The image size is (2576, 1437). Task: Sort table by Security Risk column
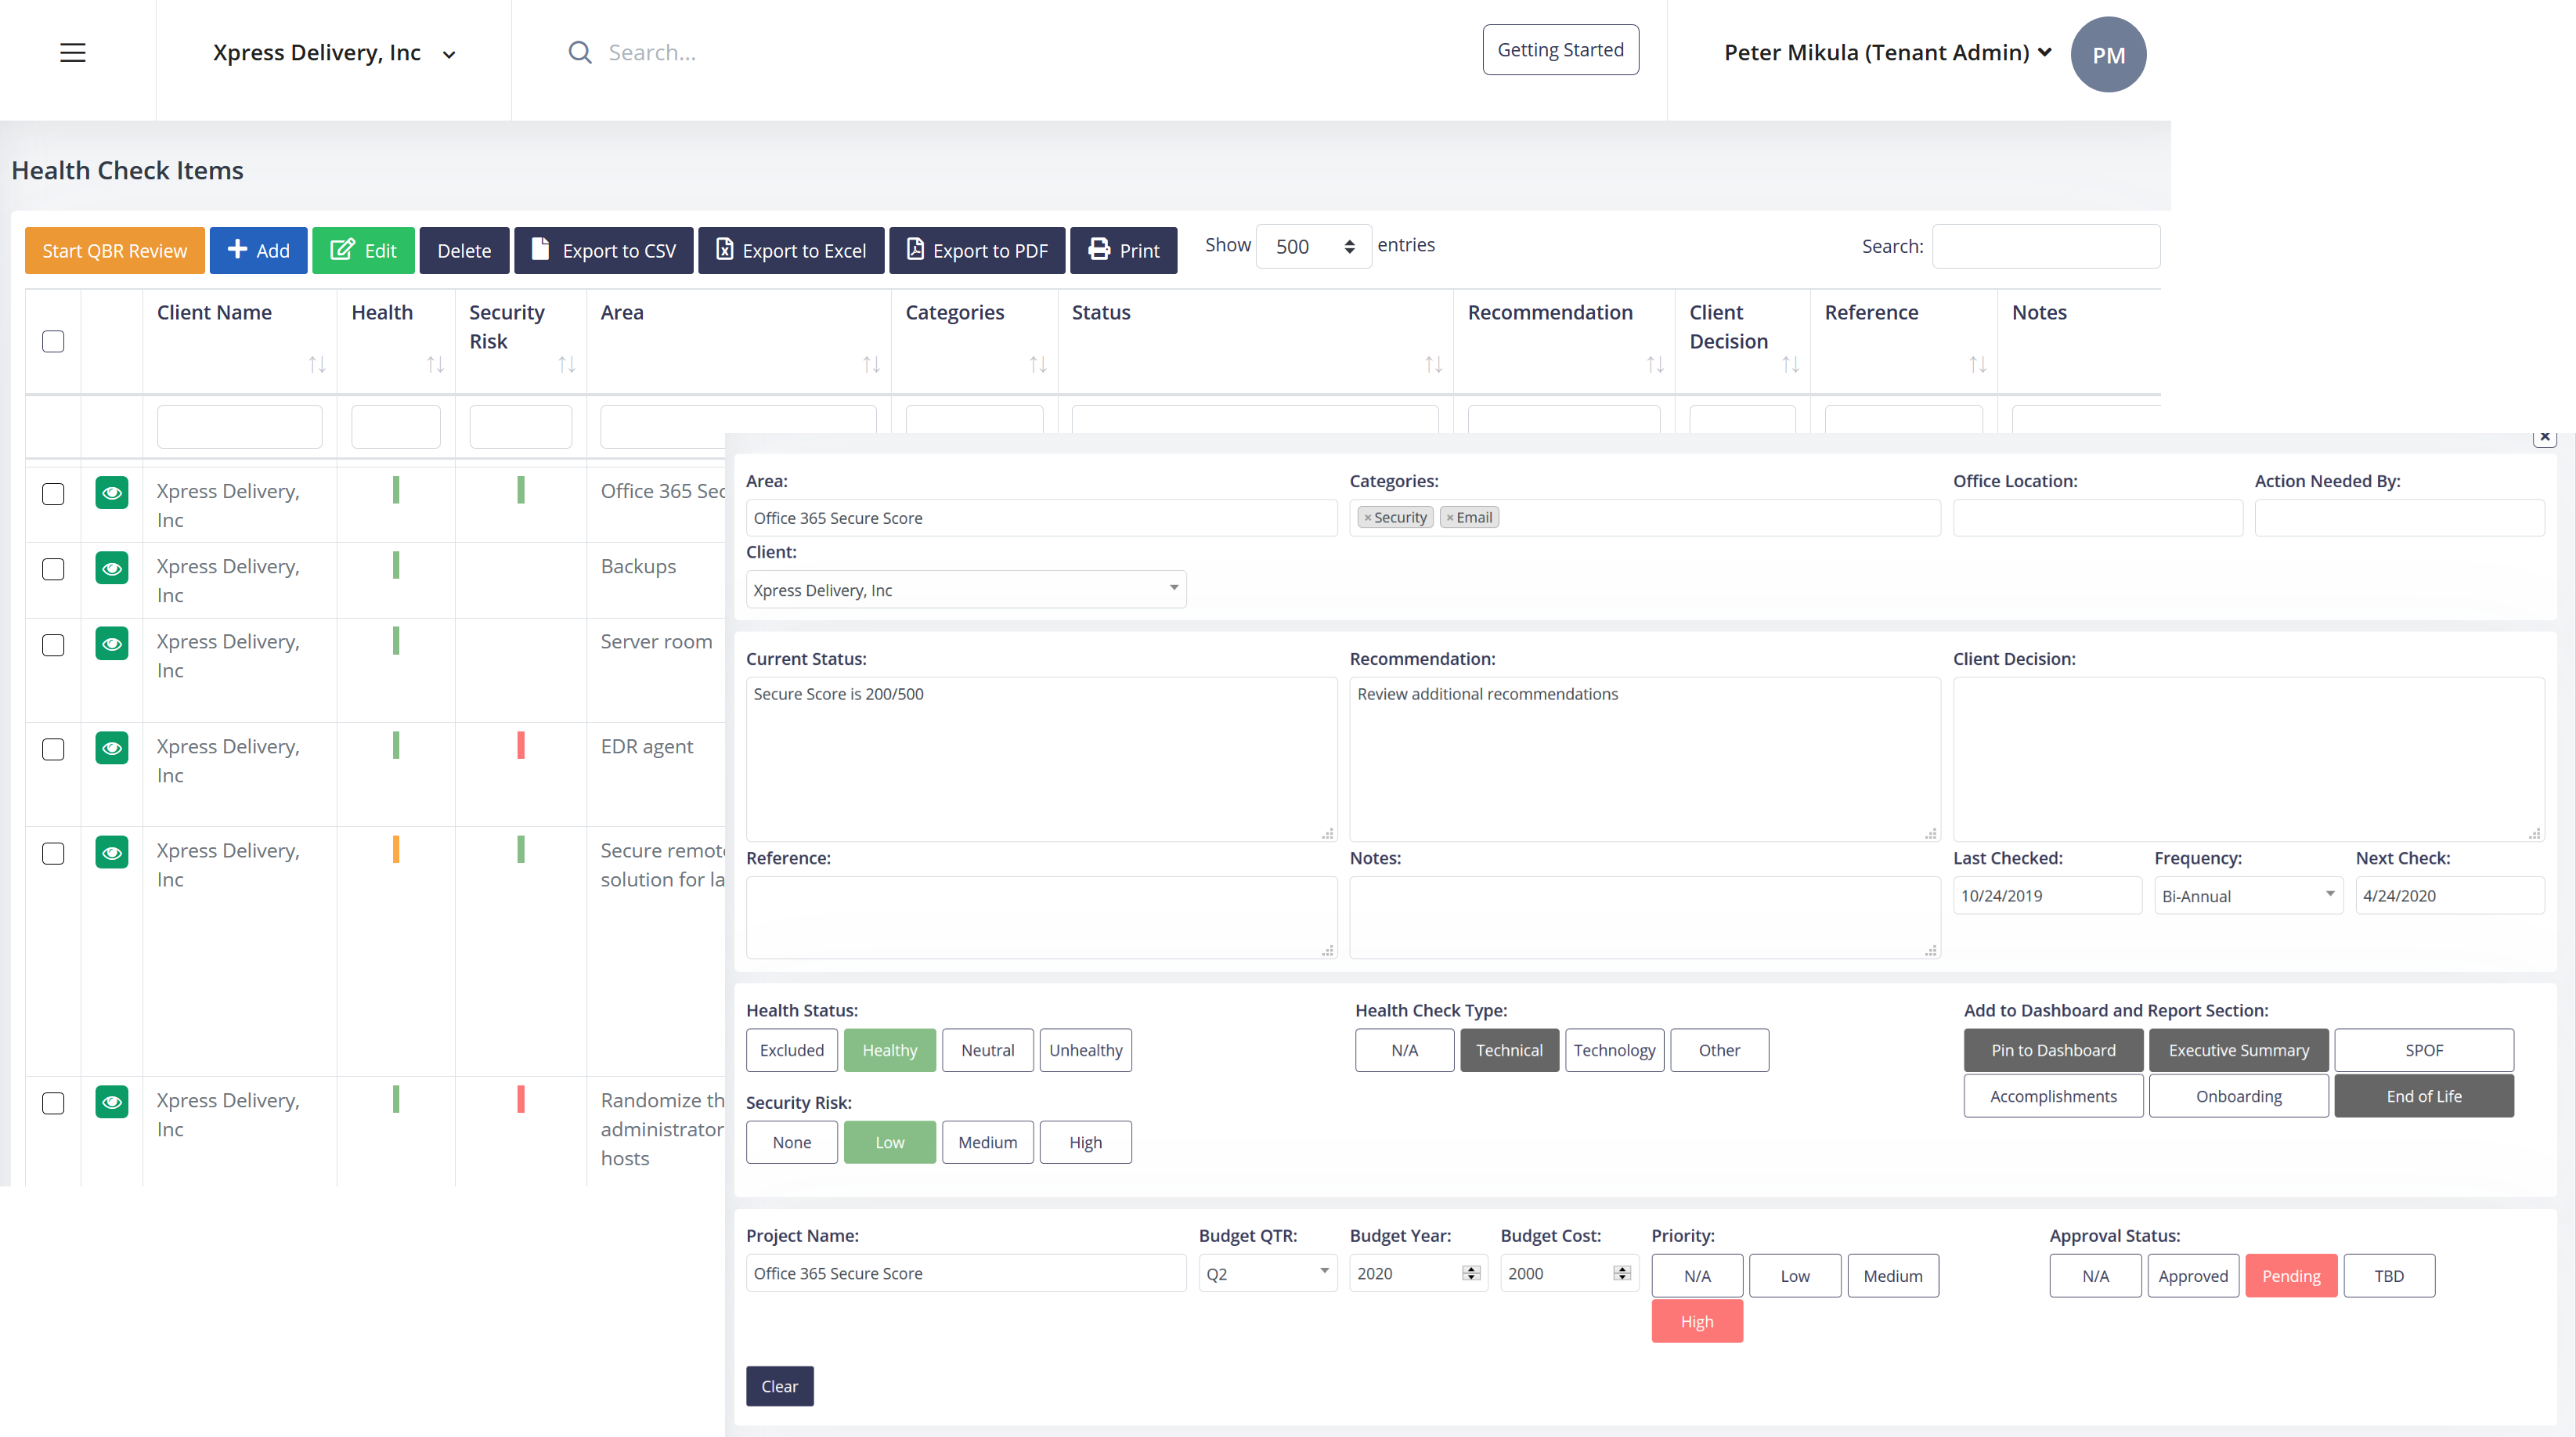tap(566, 364)
